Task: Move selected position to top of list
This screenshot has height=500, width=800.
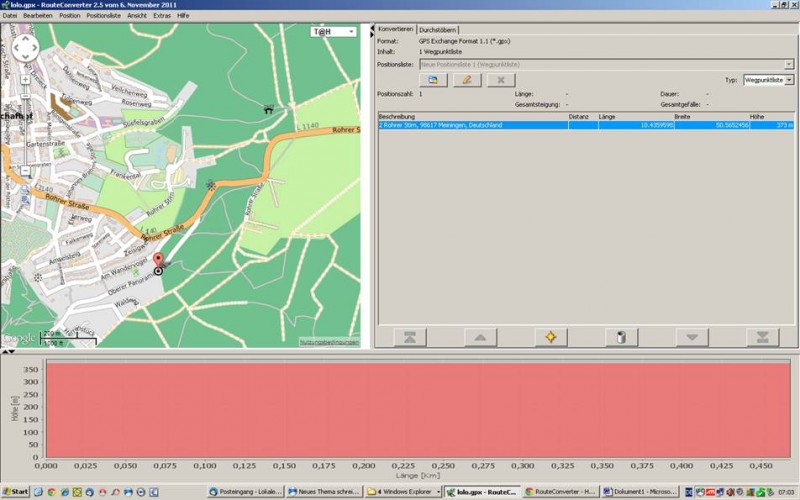Action: point(410,337)
